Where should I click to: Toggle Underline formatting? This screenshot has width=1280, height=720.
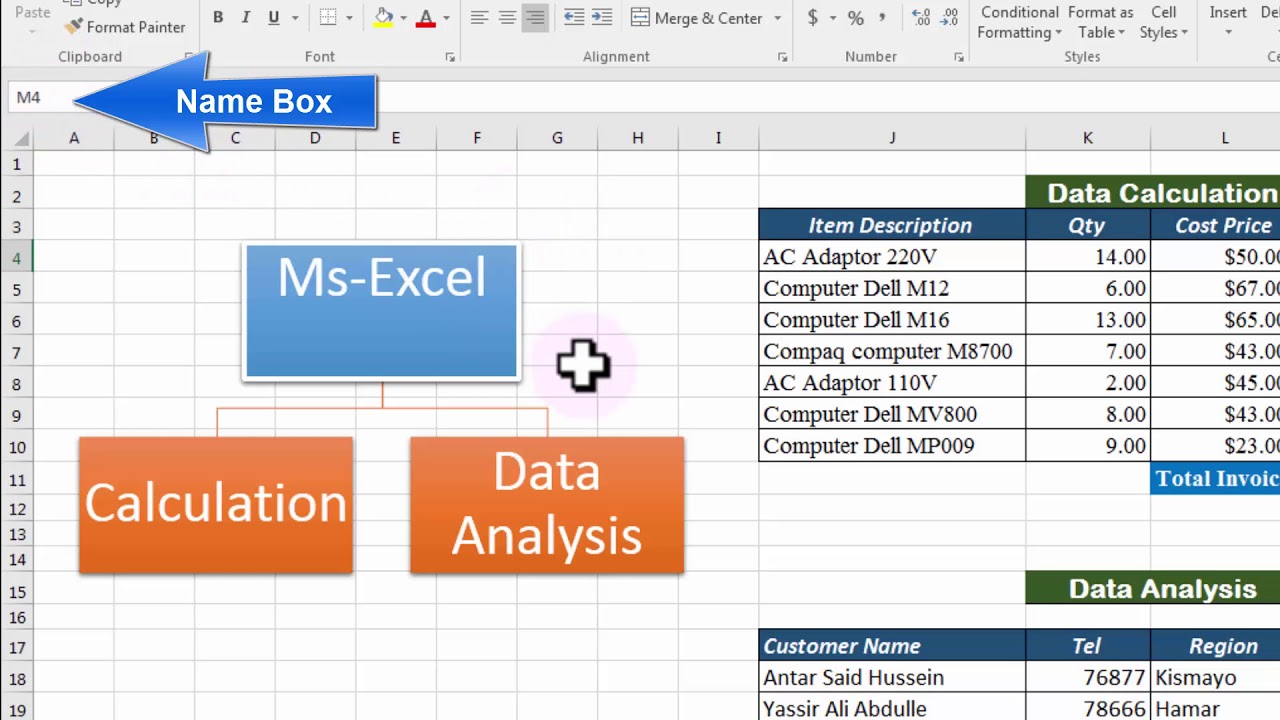[273, 18]
